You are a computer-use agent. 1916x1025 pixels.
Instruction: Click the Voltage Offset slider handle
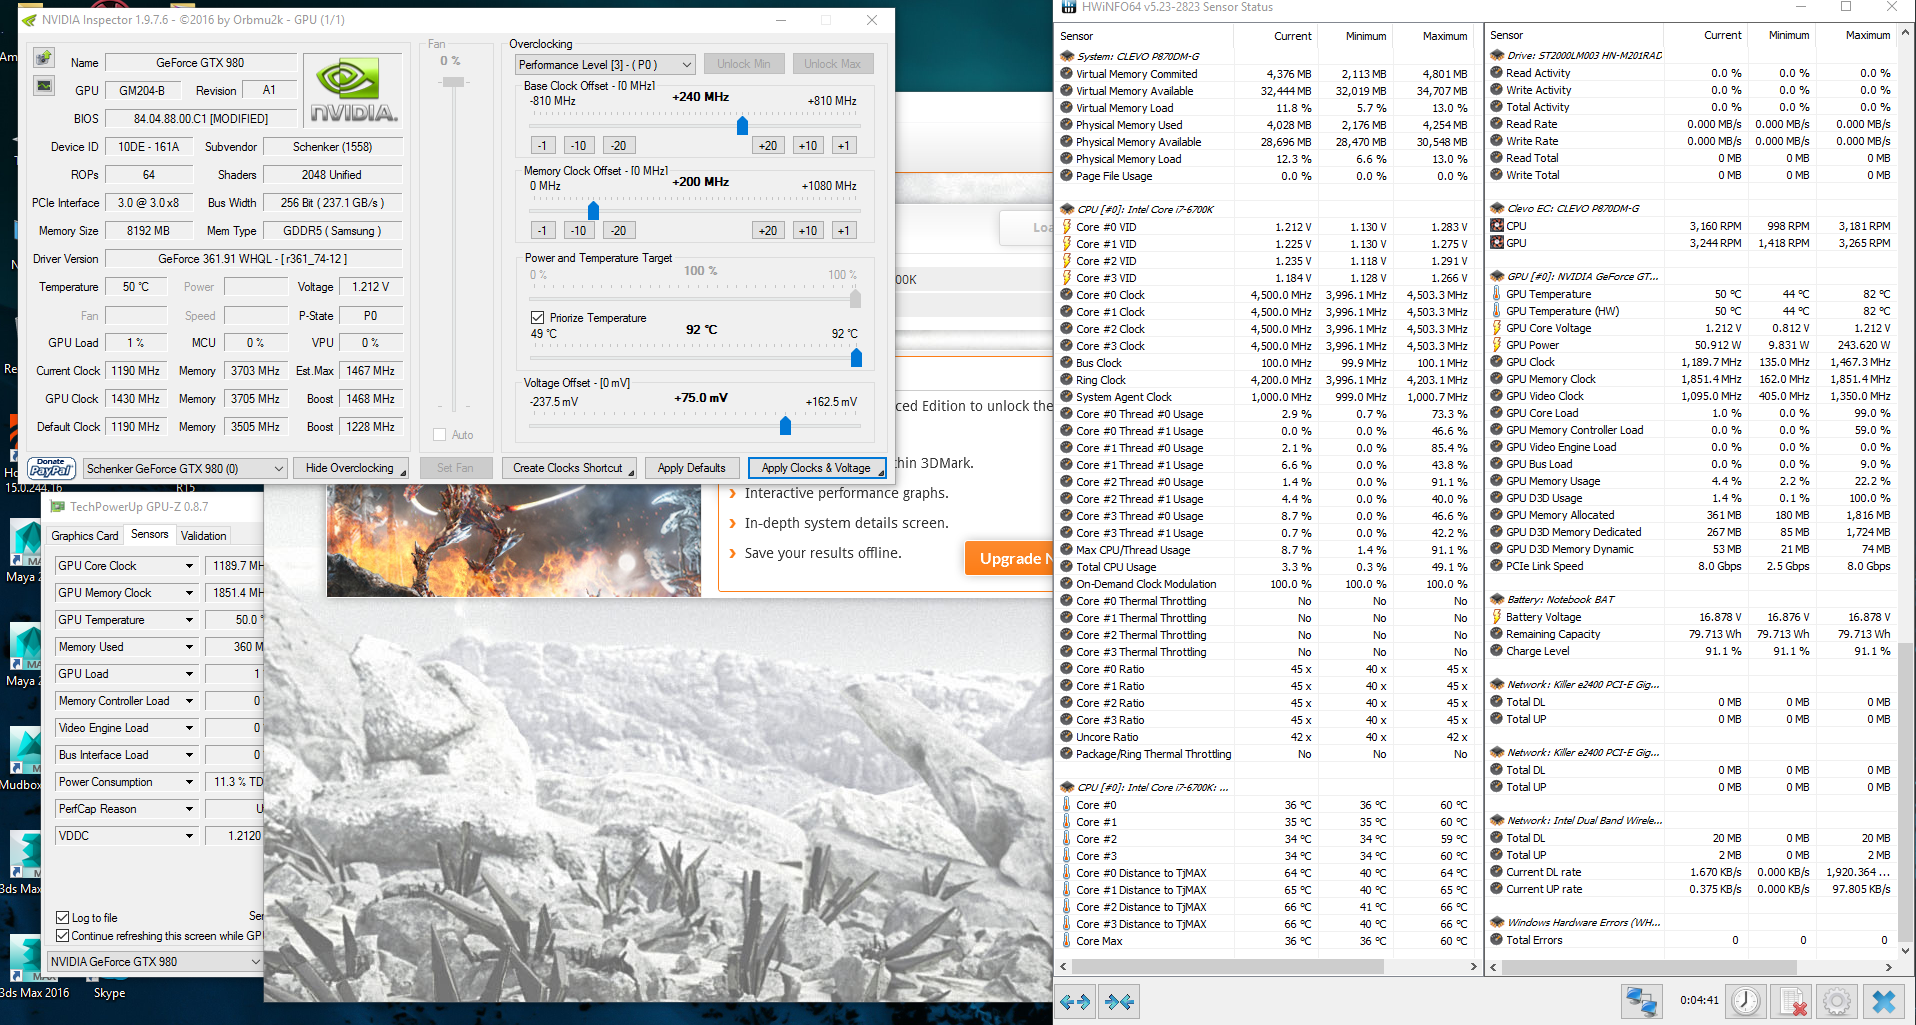click(x=785, y=427)
